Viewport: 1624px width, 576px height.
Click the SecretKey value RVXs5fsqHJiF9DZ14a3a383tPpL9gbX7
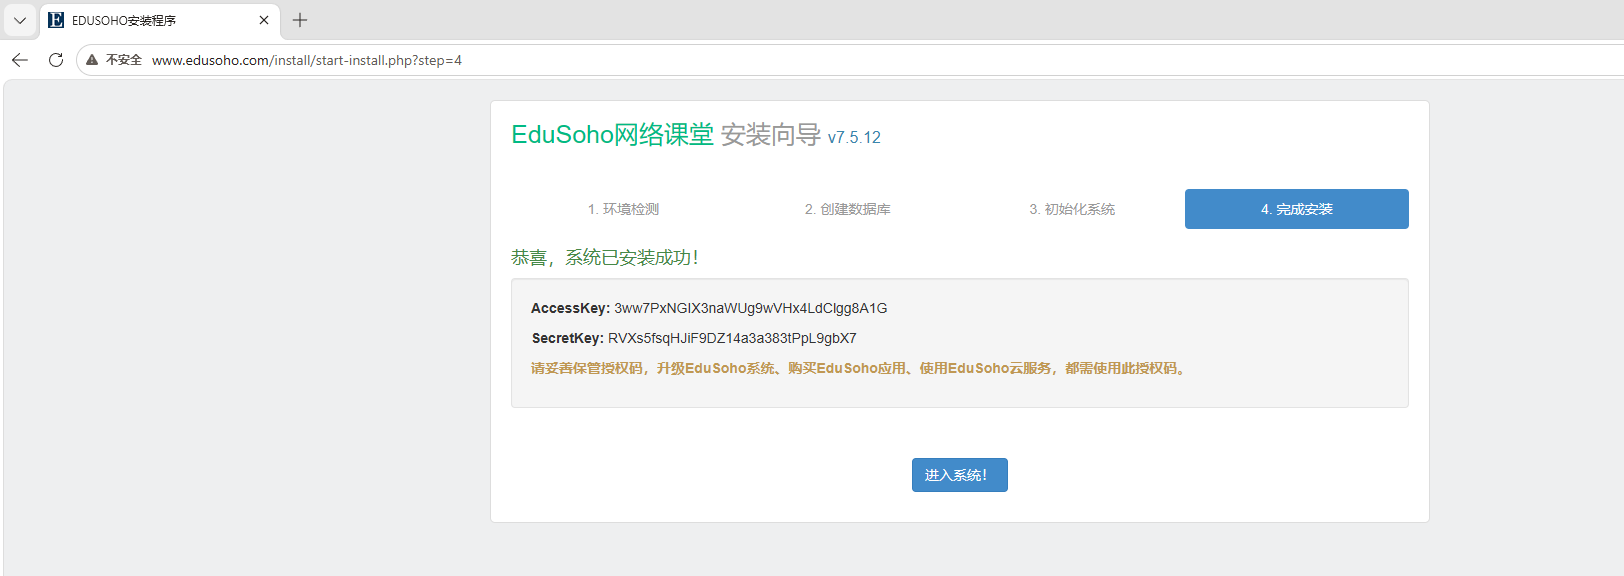click(732, 338)
